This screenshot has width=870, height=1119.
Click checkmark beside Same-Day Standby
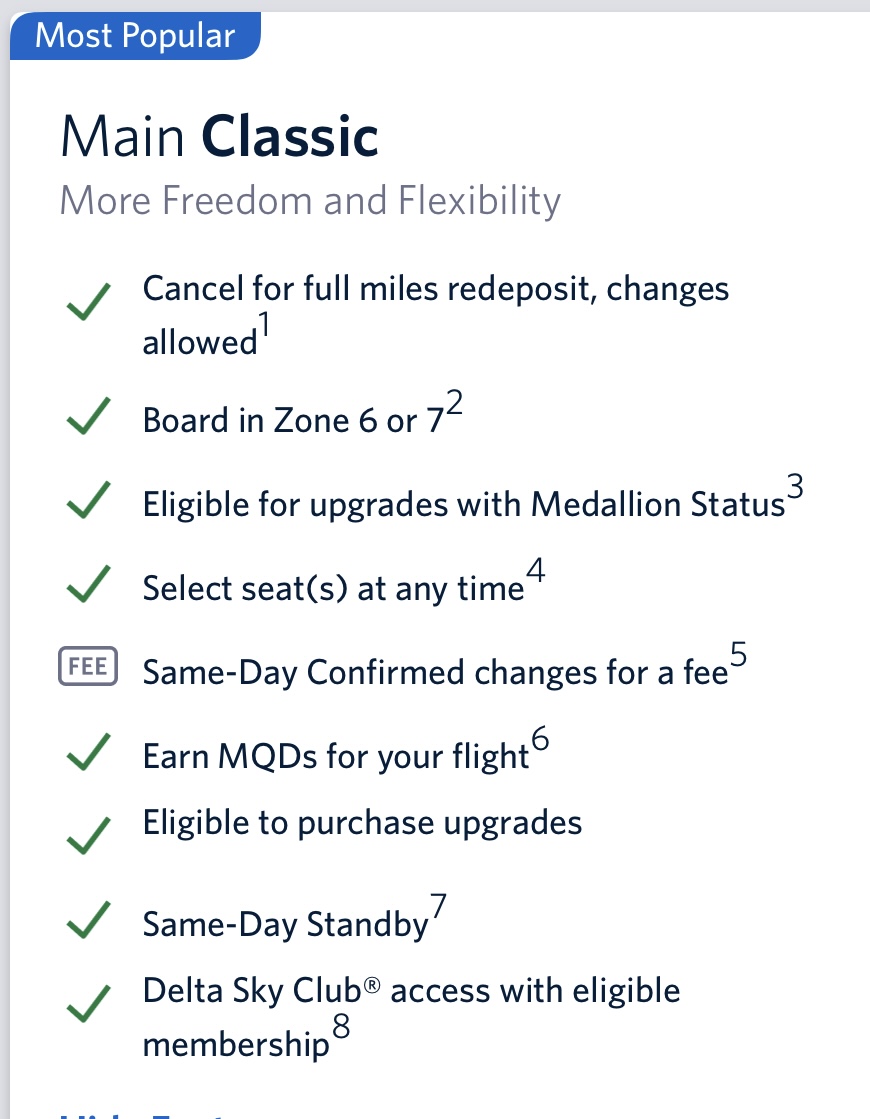click(88, 920)
